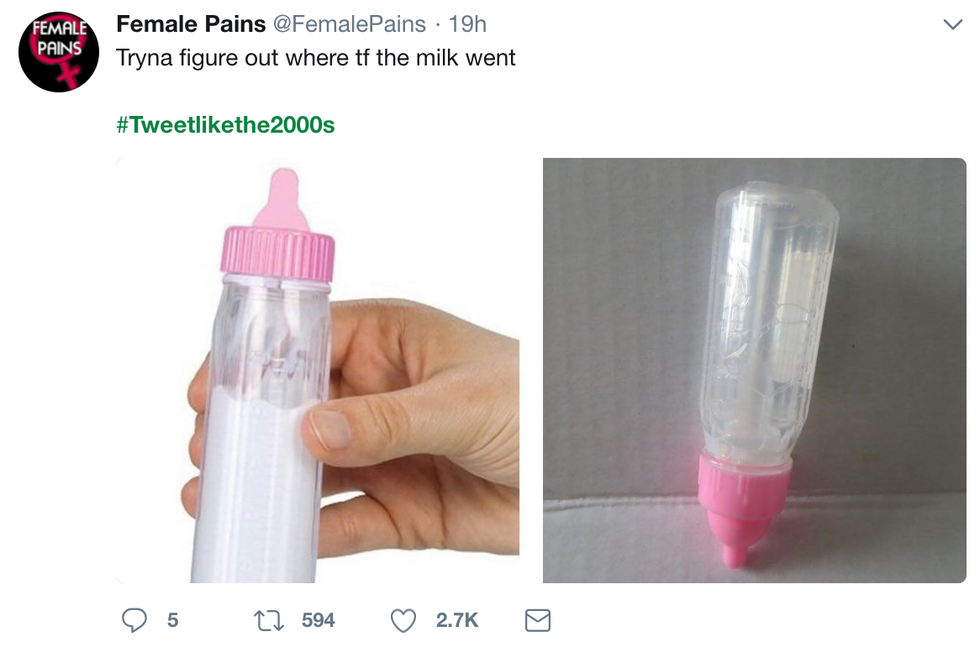Image resolution: width=980 pixels, height=647 pixels.
Task: Click the Female Pains display name
Action: coord(191,24)
